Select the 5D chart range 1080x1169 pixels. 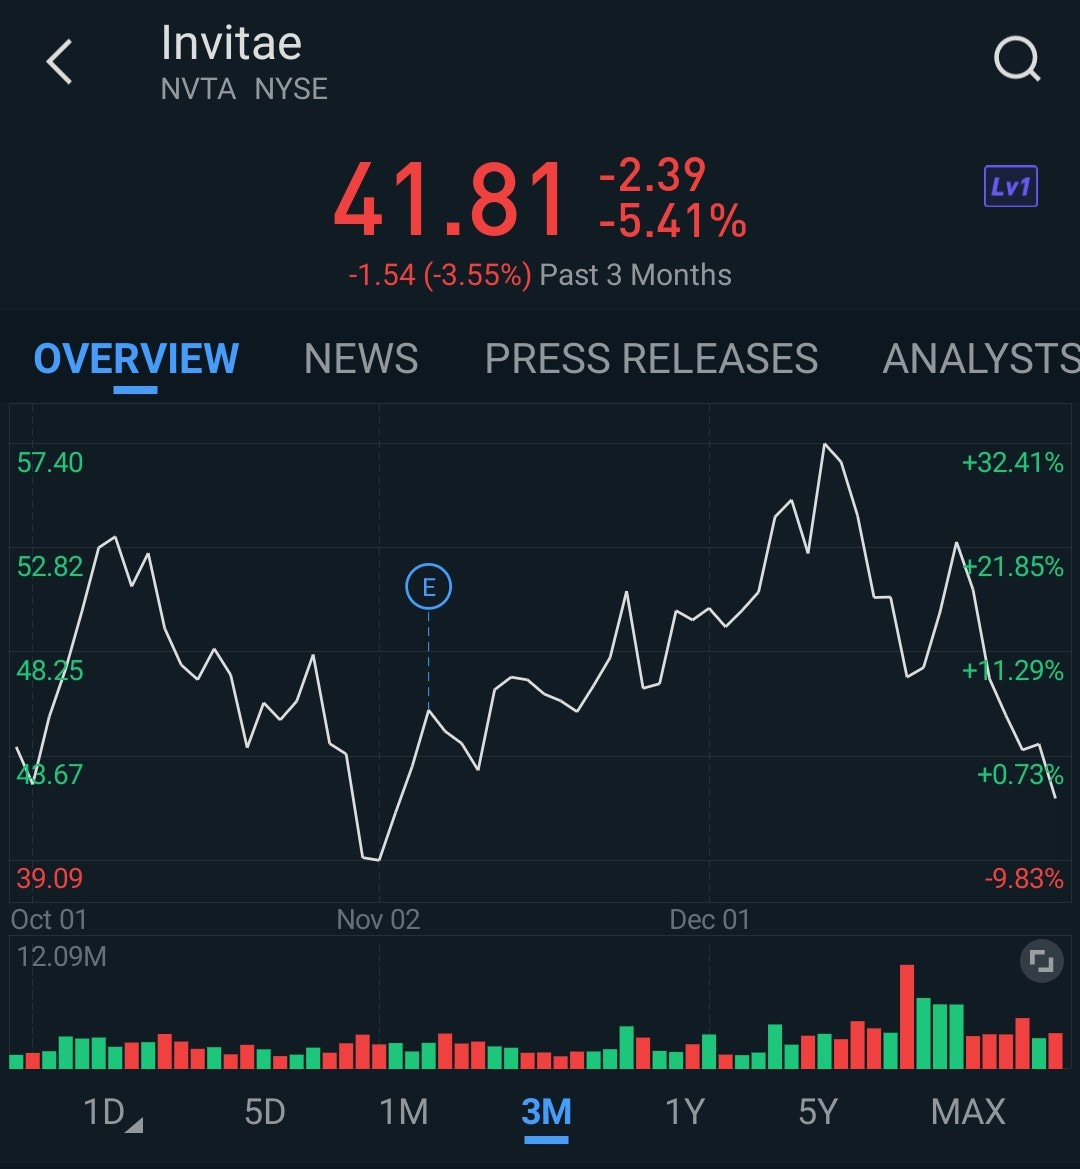(265, 1112)
